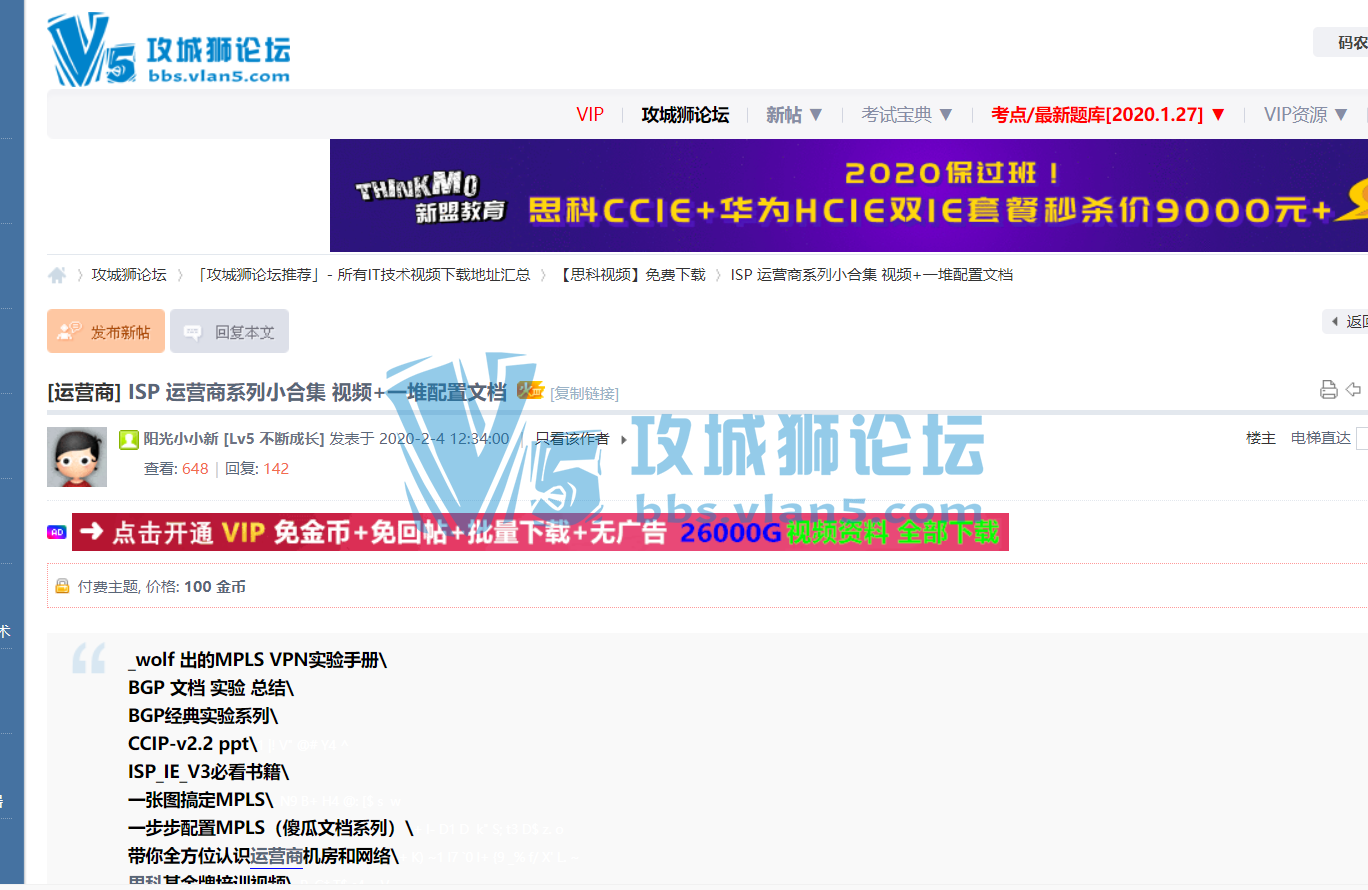The image size is (1368, 890).
Task: Click the 码农 button at top right
Action: 1341,42
